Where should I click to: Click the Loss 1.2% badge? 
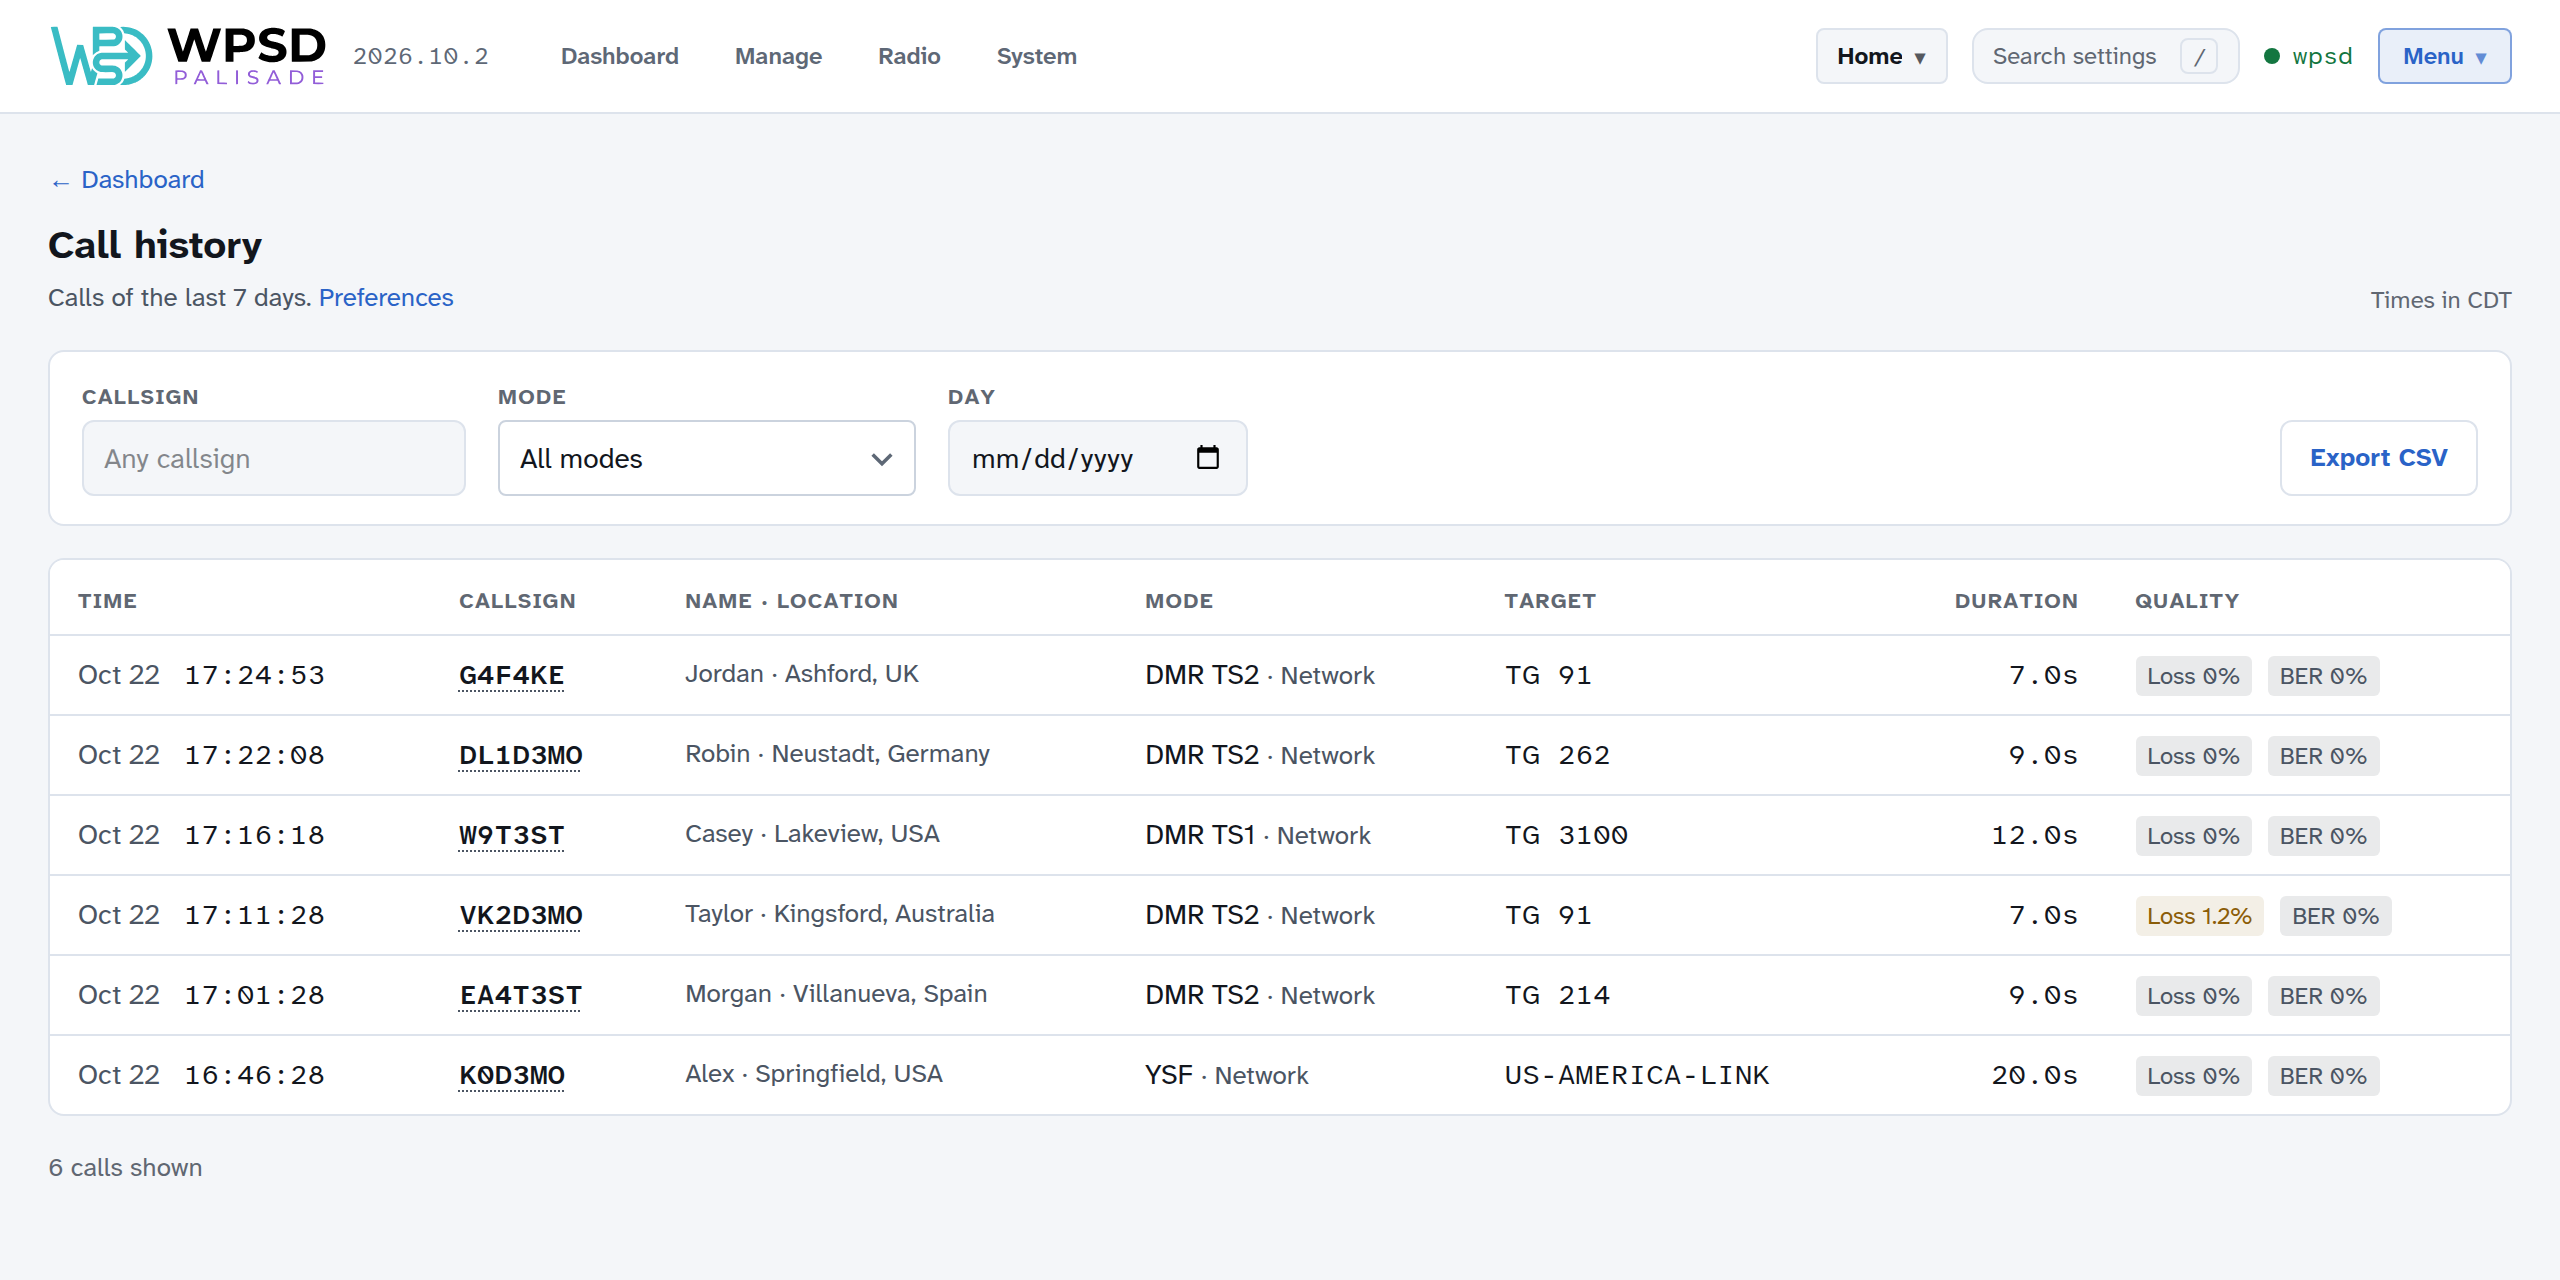pyautogui.click(x=2199, y=916)
